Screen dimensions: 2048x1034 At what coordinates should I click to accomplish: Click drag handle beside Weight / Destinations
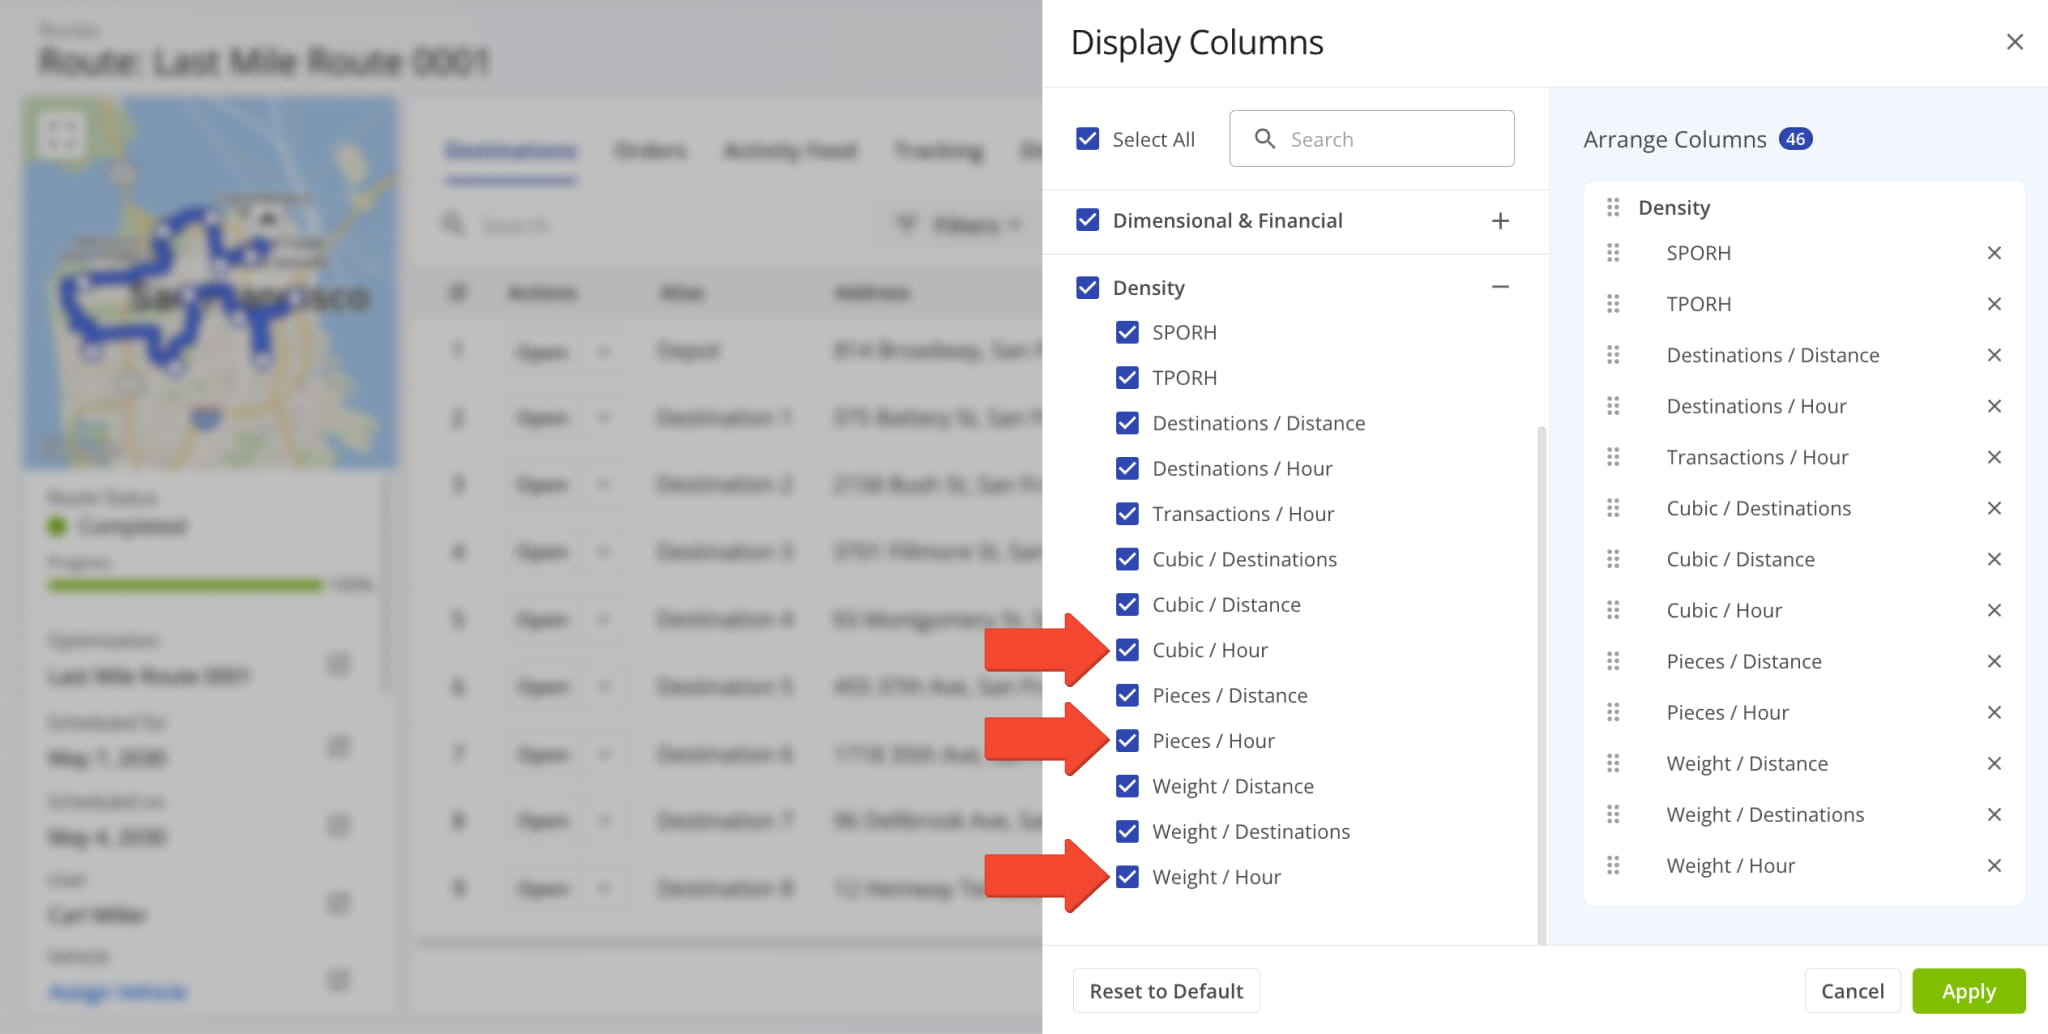coord(1613,814)
